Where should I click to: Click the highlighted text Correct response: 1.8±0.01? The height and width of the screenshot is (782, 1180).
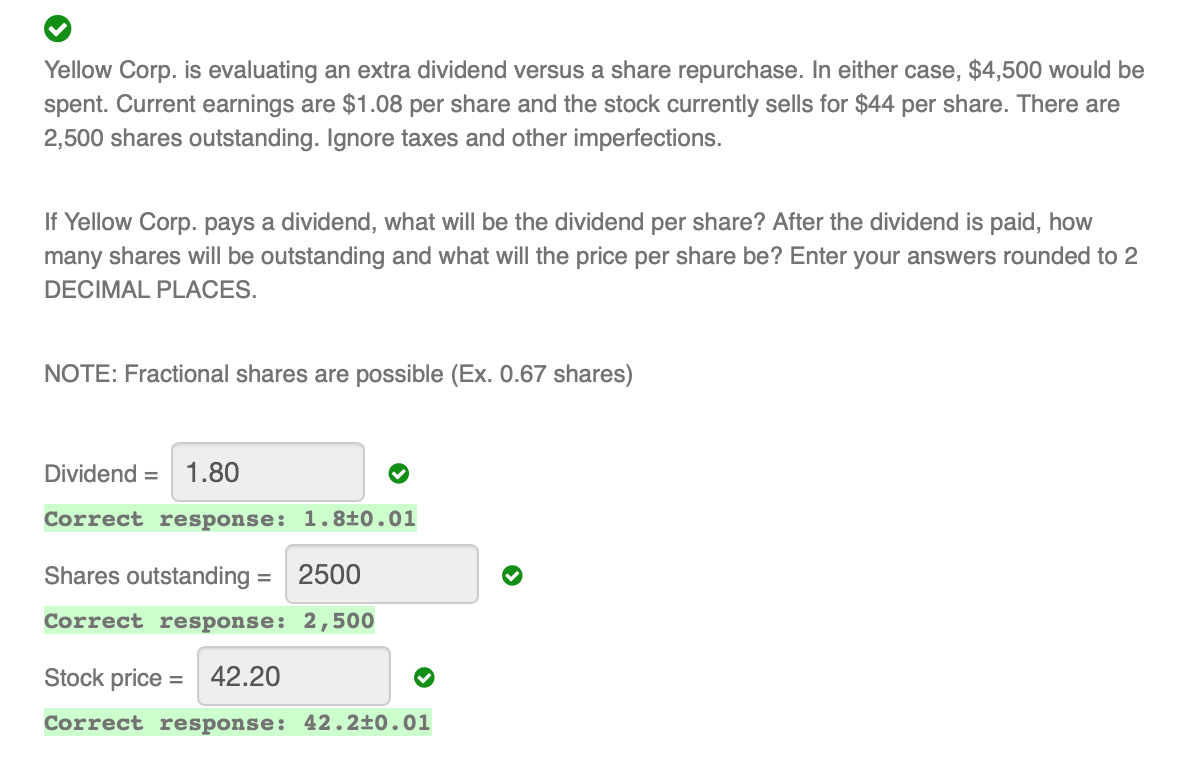tap(230, 519)
